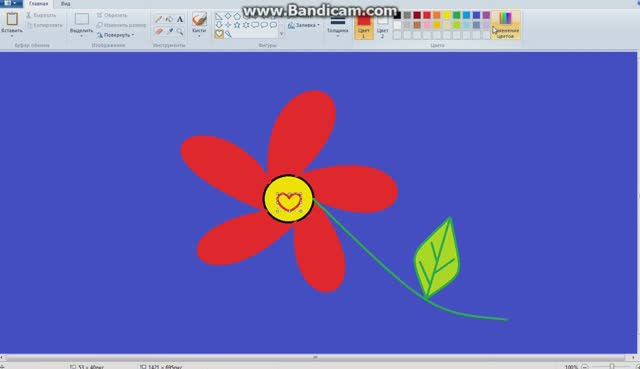
Task: Select the Magnifier zoom tool
Action: [180, 31]
